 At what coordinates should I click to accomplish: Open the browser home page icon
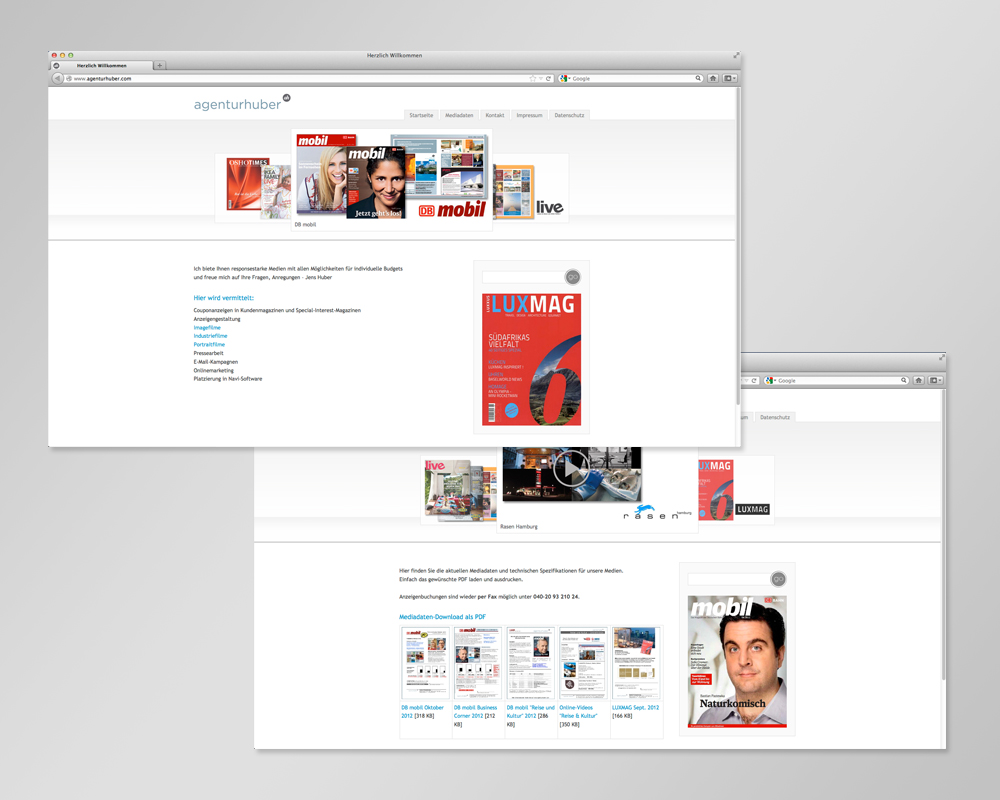coord(713,78)
